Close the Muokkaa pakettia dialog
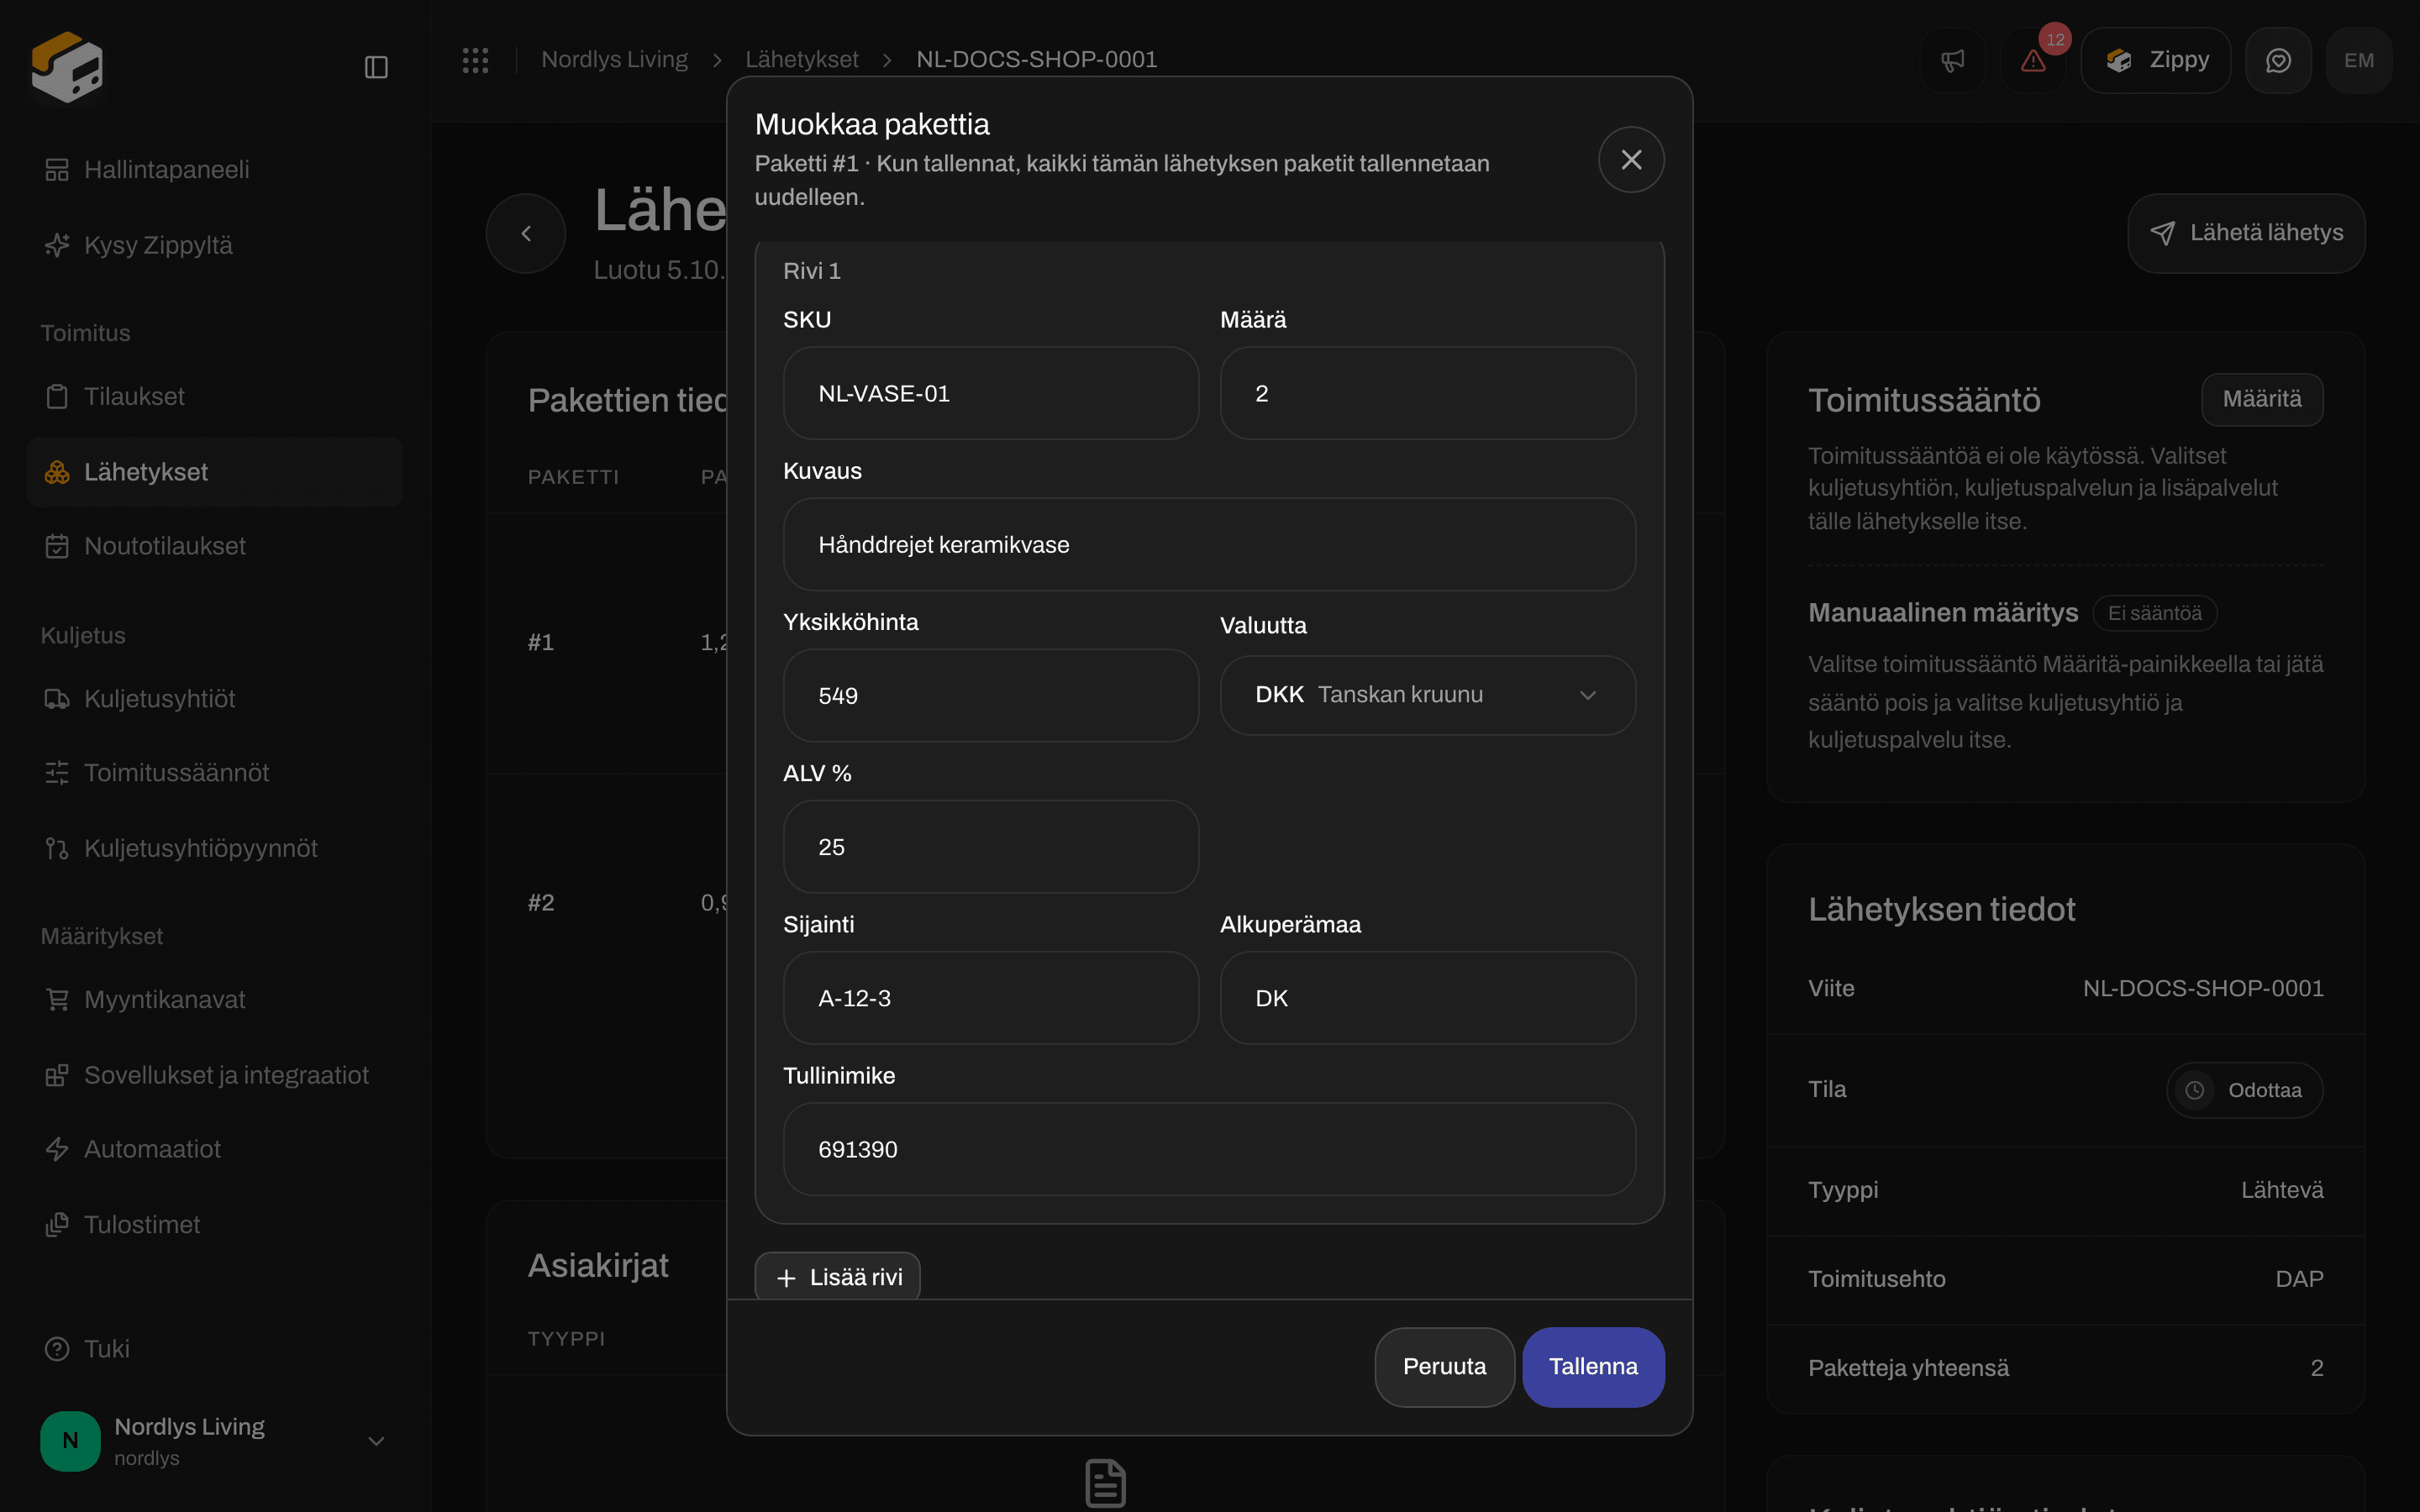 coord(1631,160)
